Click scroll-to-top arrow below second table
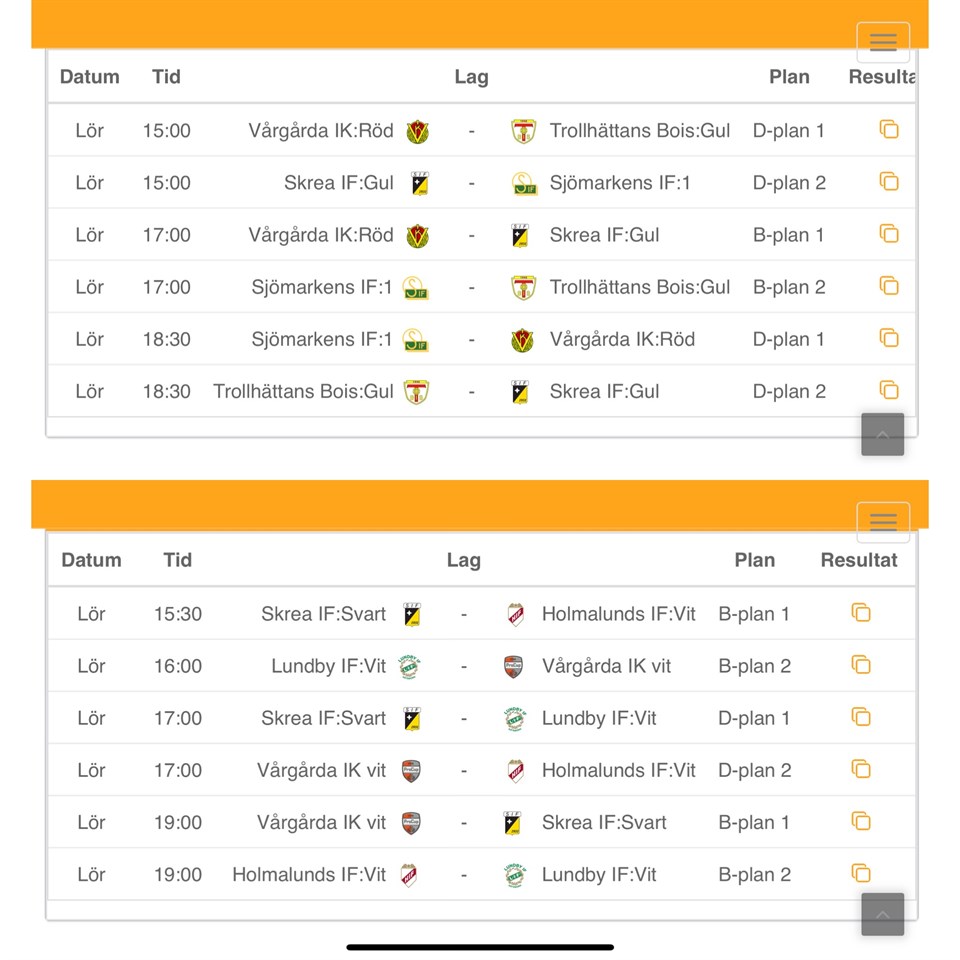Image resolution: width=960 pixels, height=960 pixels. tap(882, 915)
